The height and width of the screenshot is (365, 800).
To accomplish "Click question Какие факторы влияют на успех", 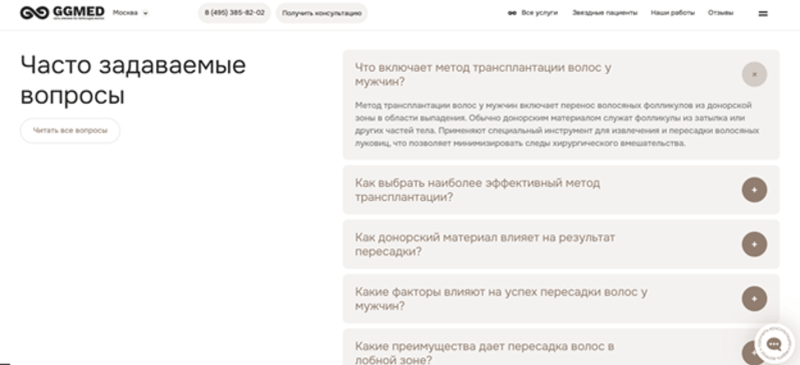I will (x=501, y=299).
